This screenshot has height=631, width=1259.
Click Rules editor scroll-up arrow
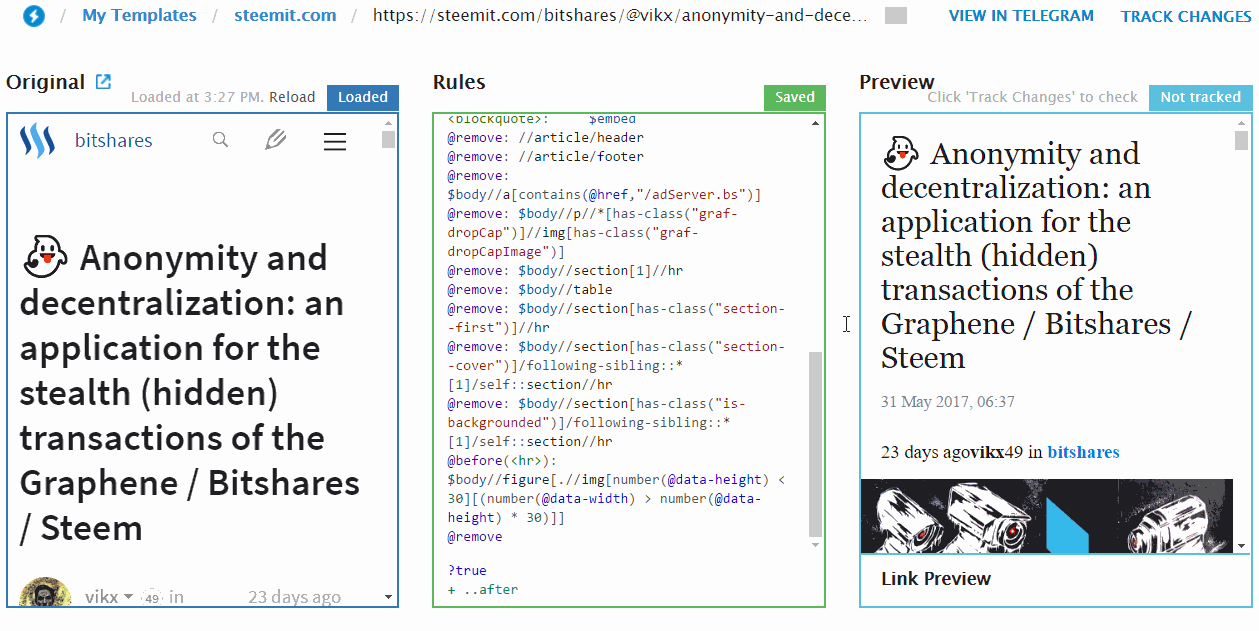[x=815, y=122]
